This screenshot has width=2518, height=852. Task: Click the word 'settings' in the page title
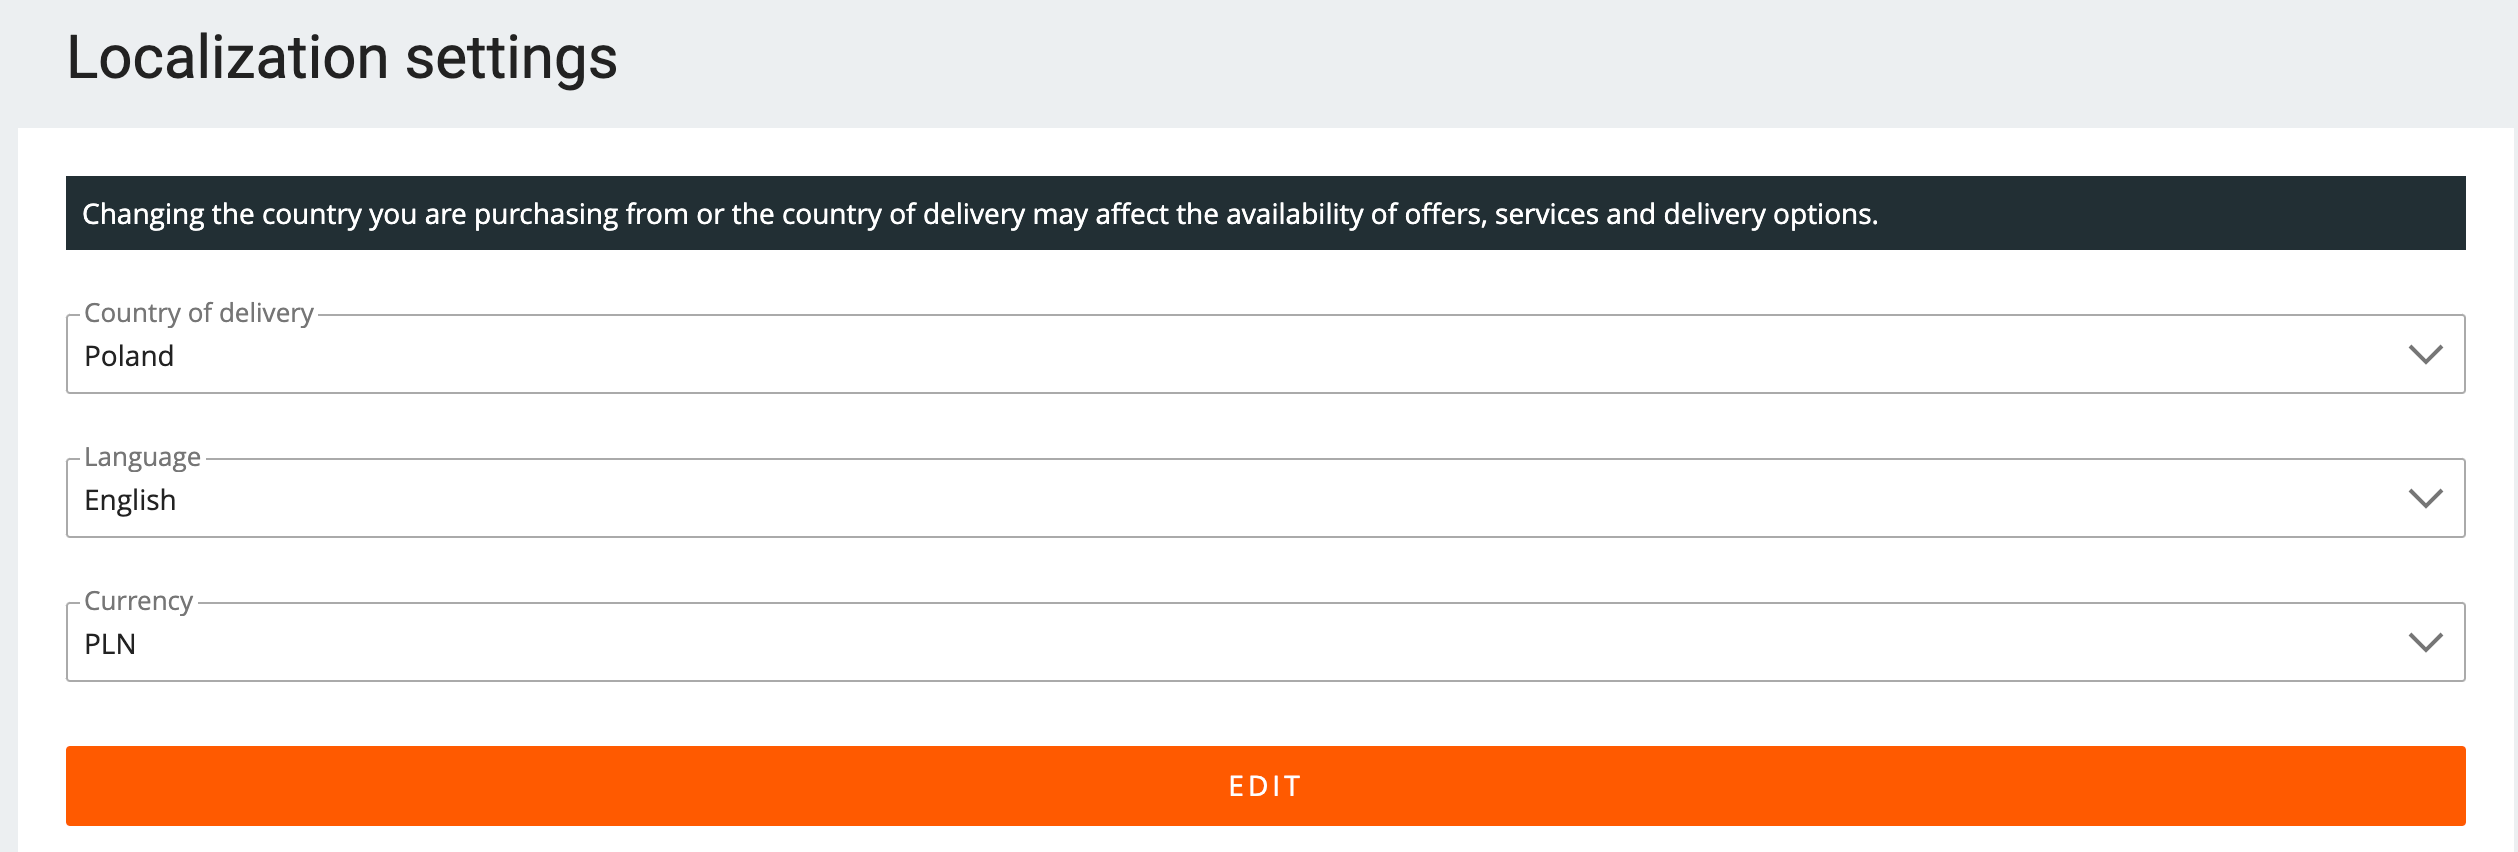pos(511,60)
